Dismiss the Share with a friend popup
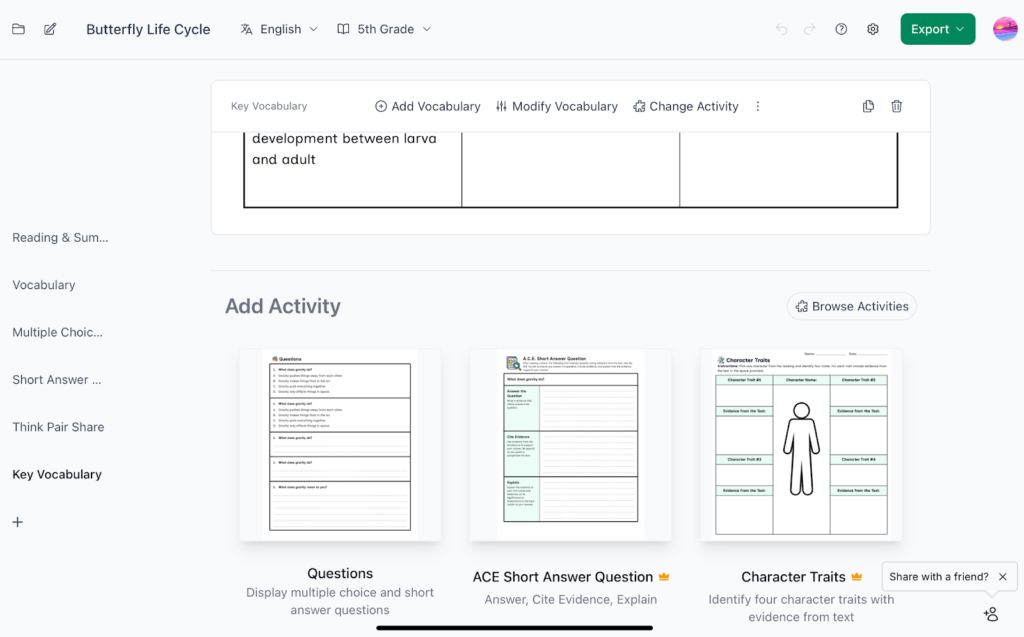Image resolution: width=1024 pixels, height=637 pixels. 1002,577
